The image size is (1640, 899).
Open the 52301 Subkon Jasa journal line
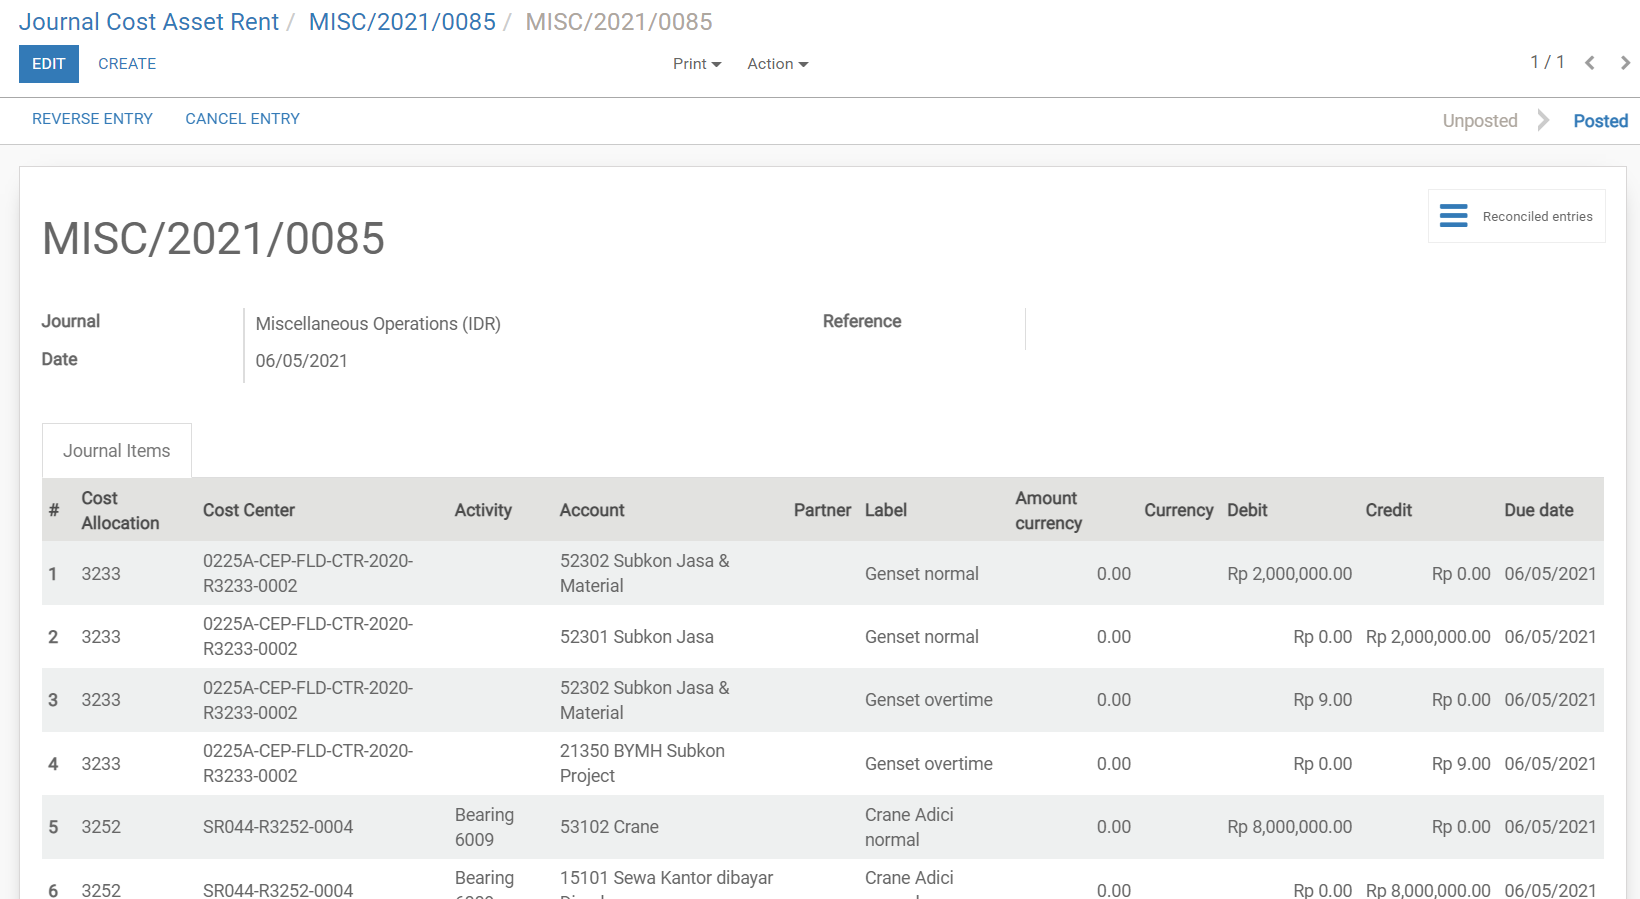click(636, 637)
